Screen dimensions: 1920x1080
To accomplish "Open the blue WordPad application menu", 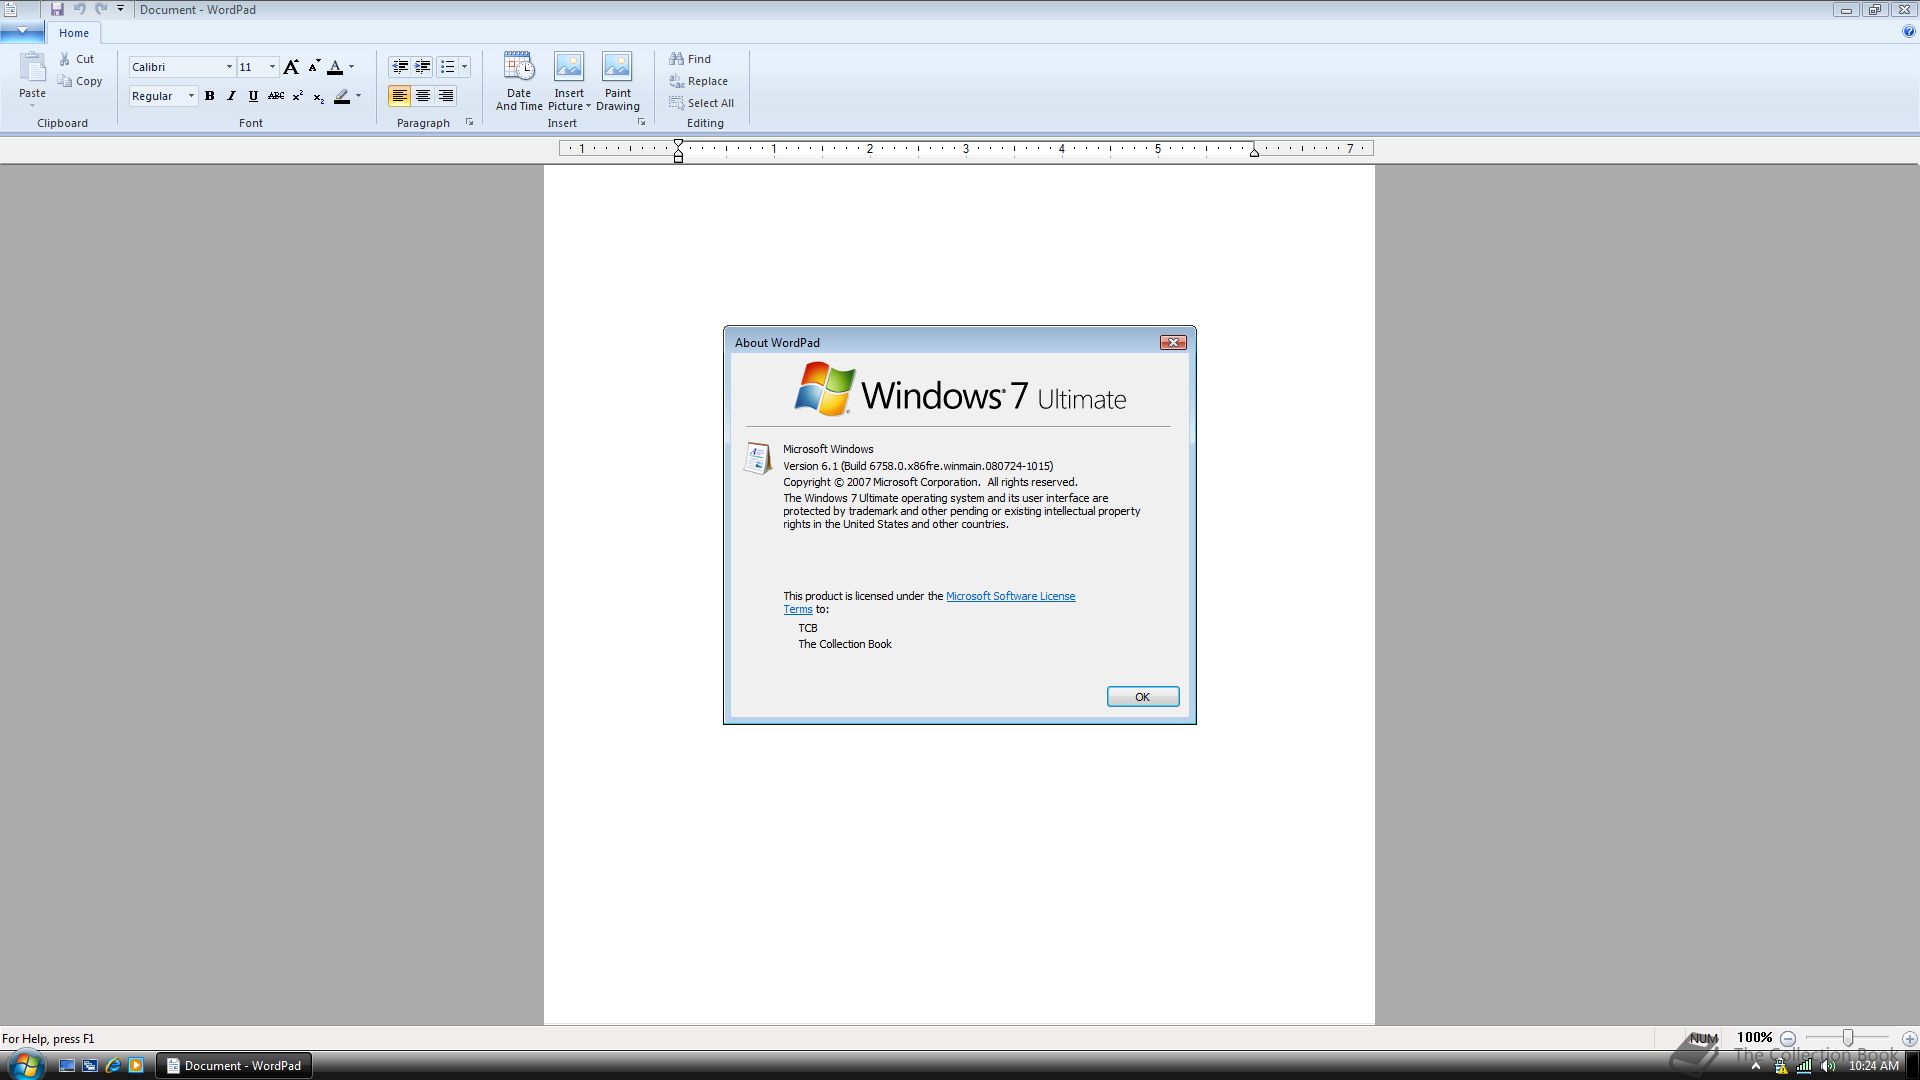I will click(x=21, y=32).
